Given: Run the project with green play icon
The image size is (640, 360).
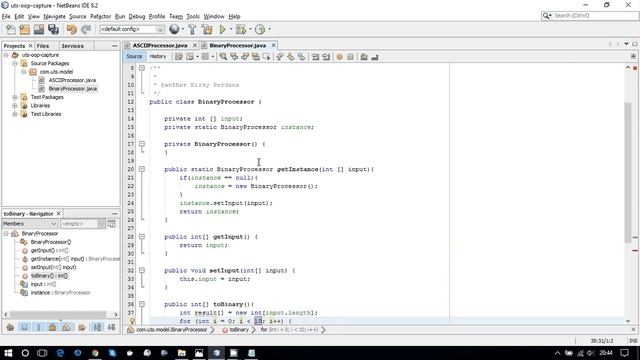Looking at the screenshot, I should tap(222, 29).
